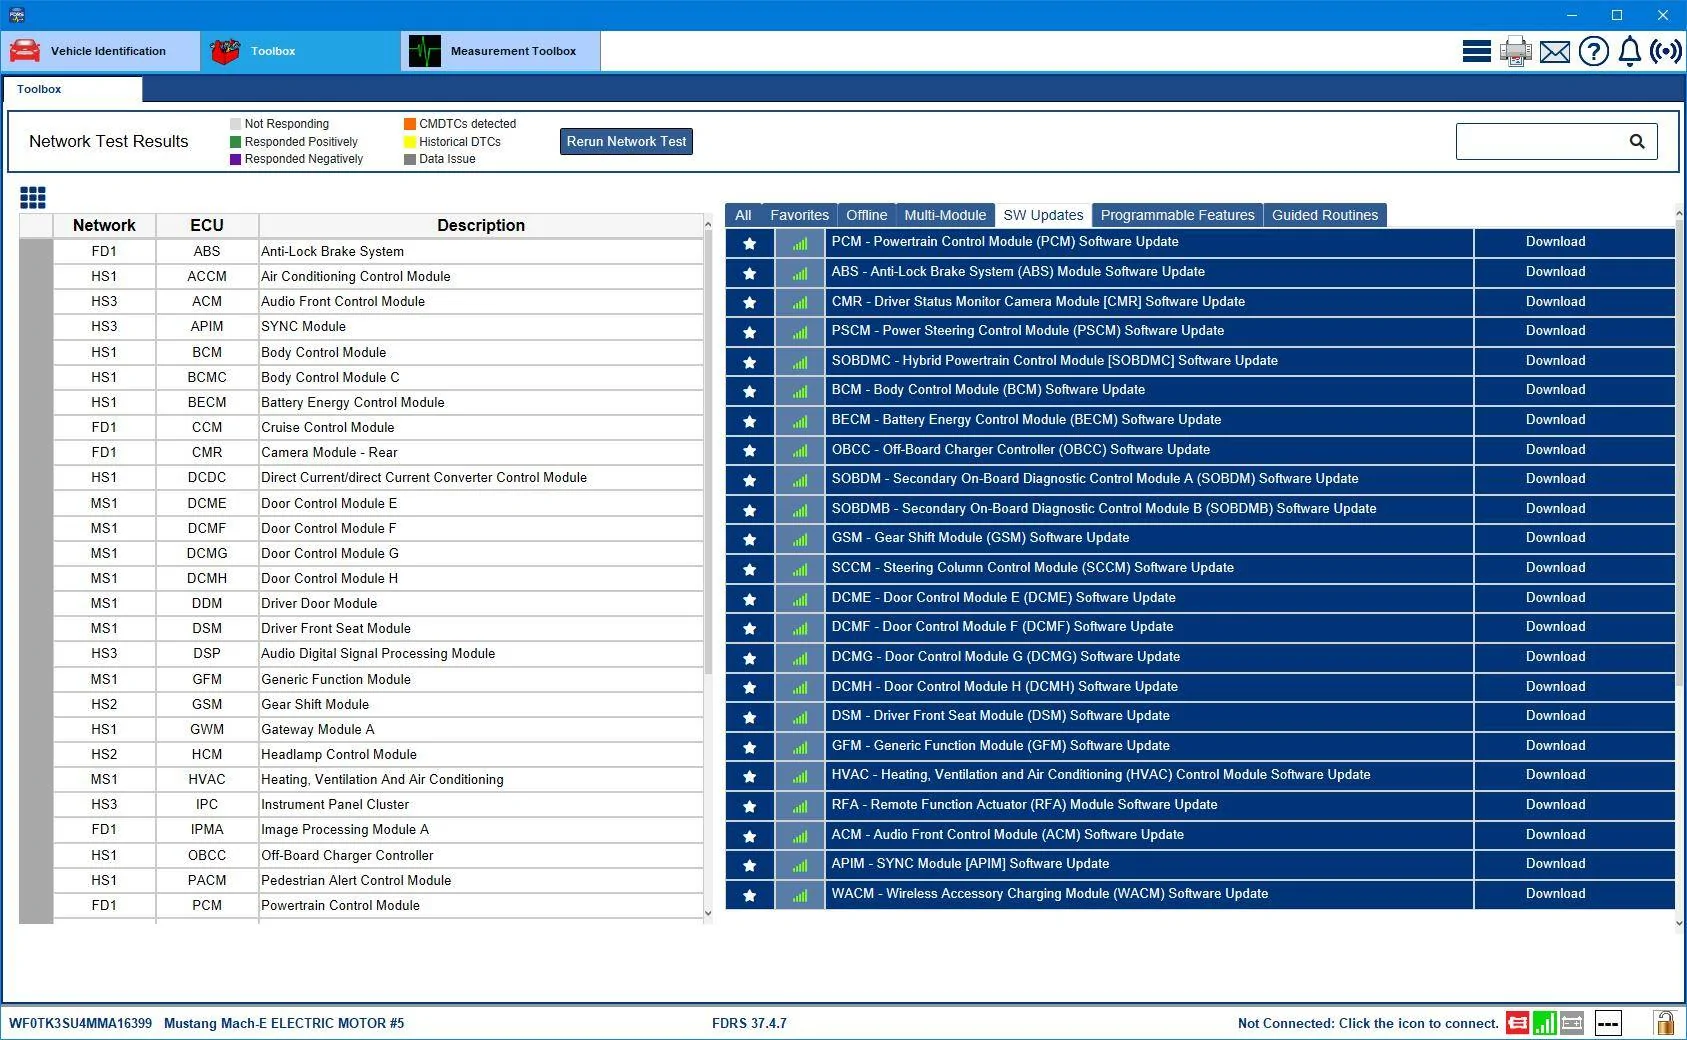
Task: Open the envelope feedback icon
Action: (1554, 52)
